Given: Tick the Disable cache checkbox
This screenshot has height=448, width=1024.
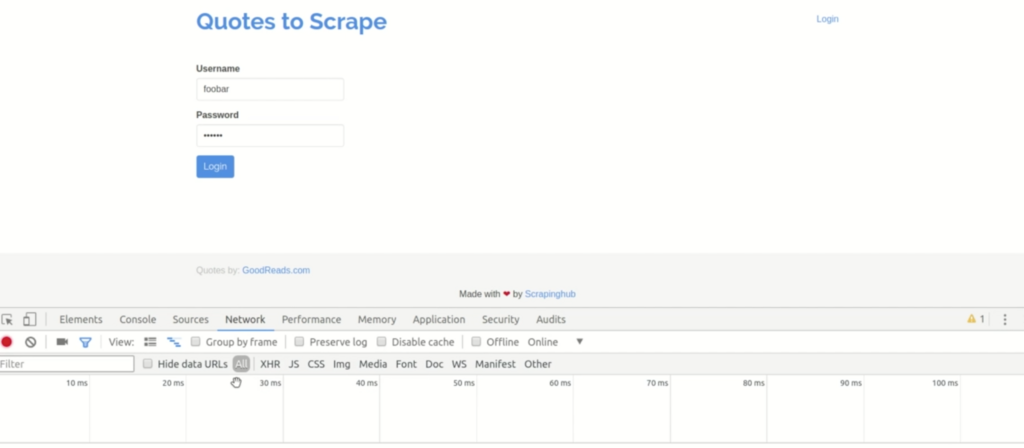Looking at the screenshot, I should 381,342.
